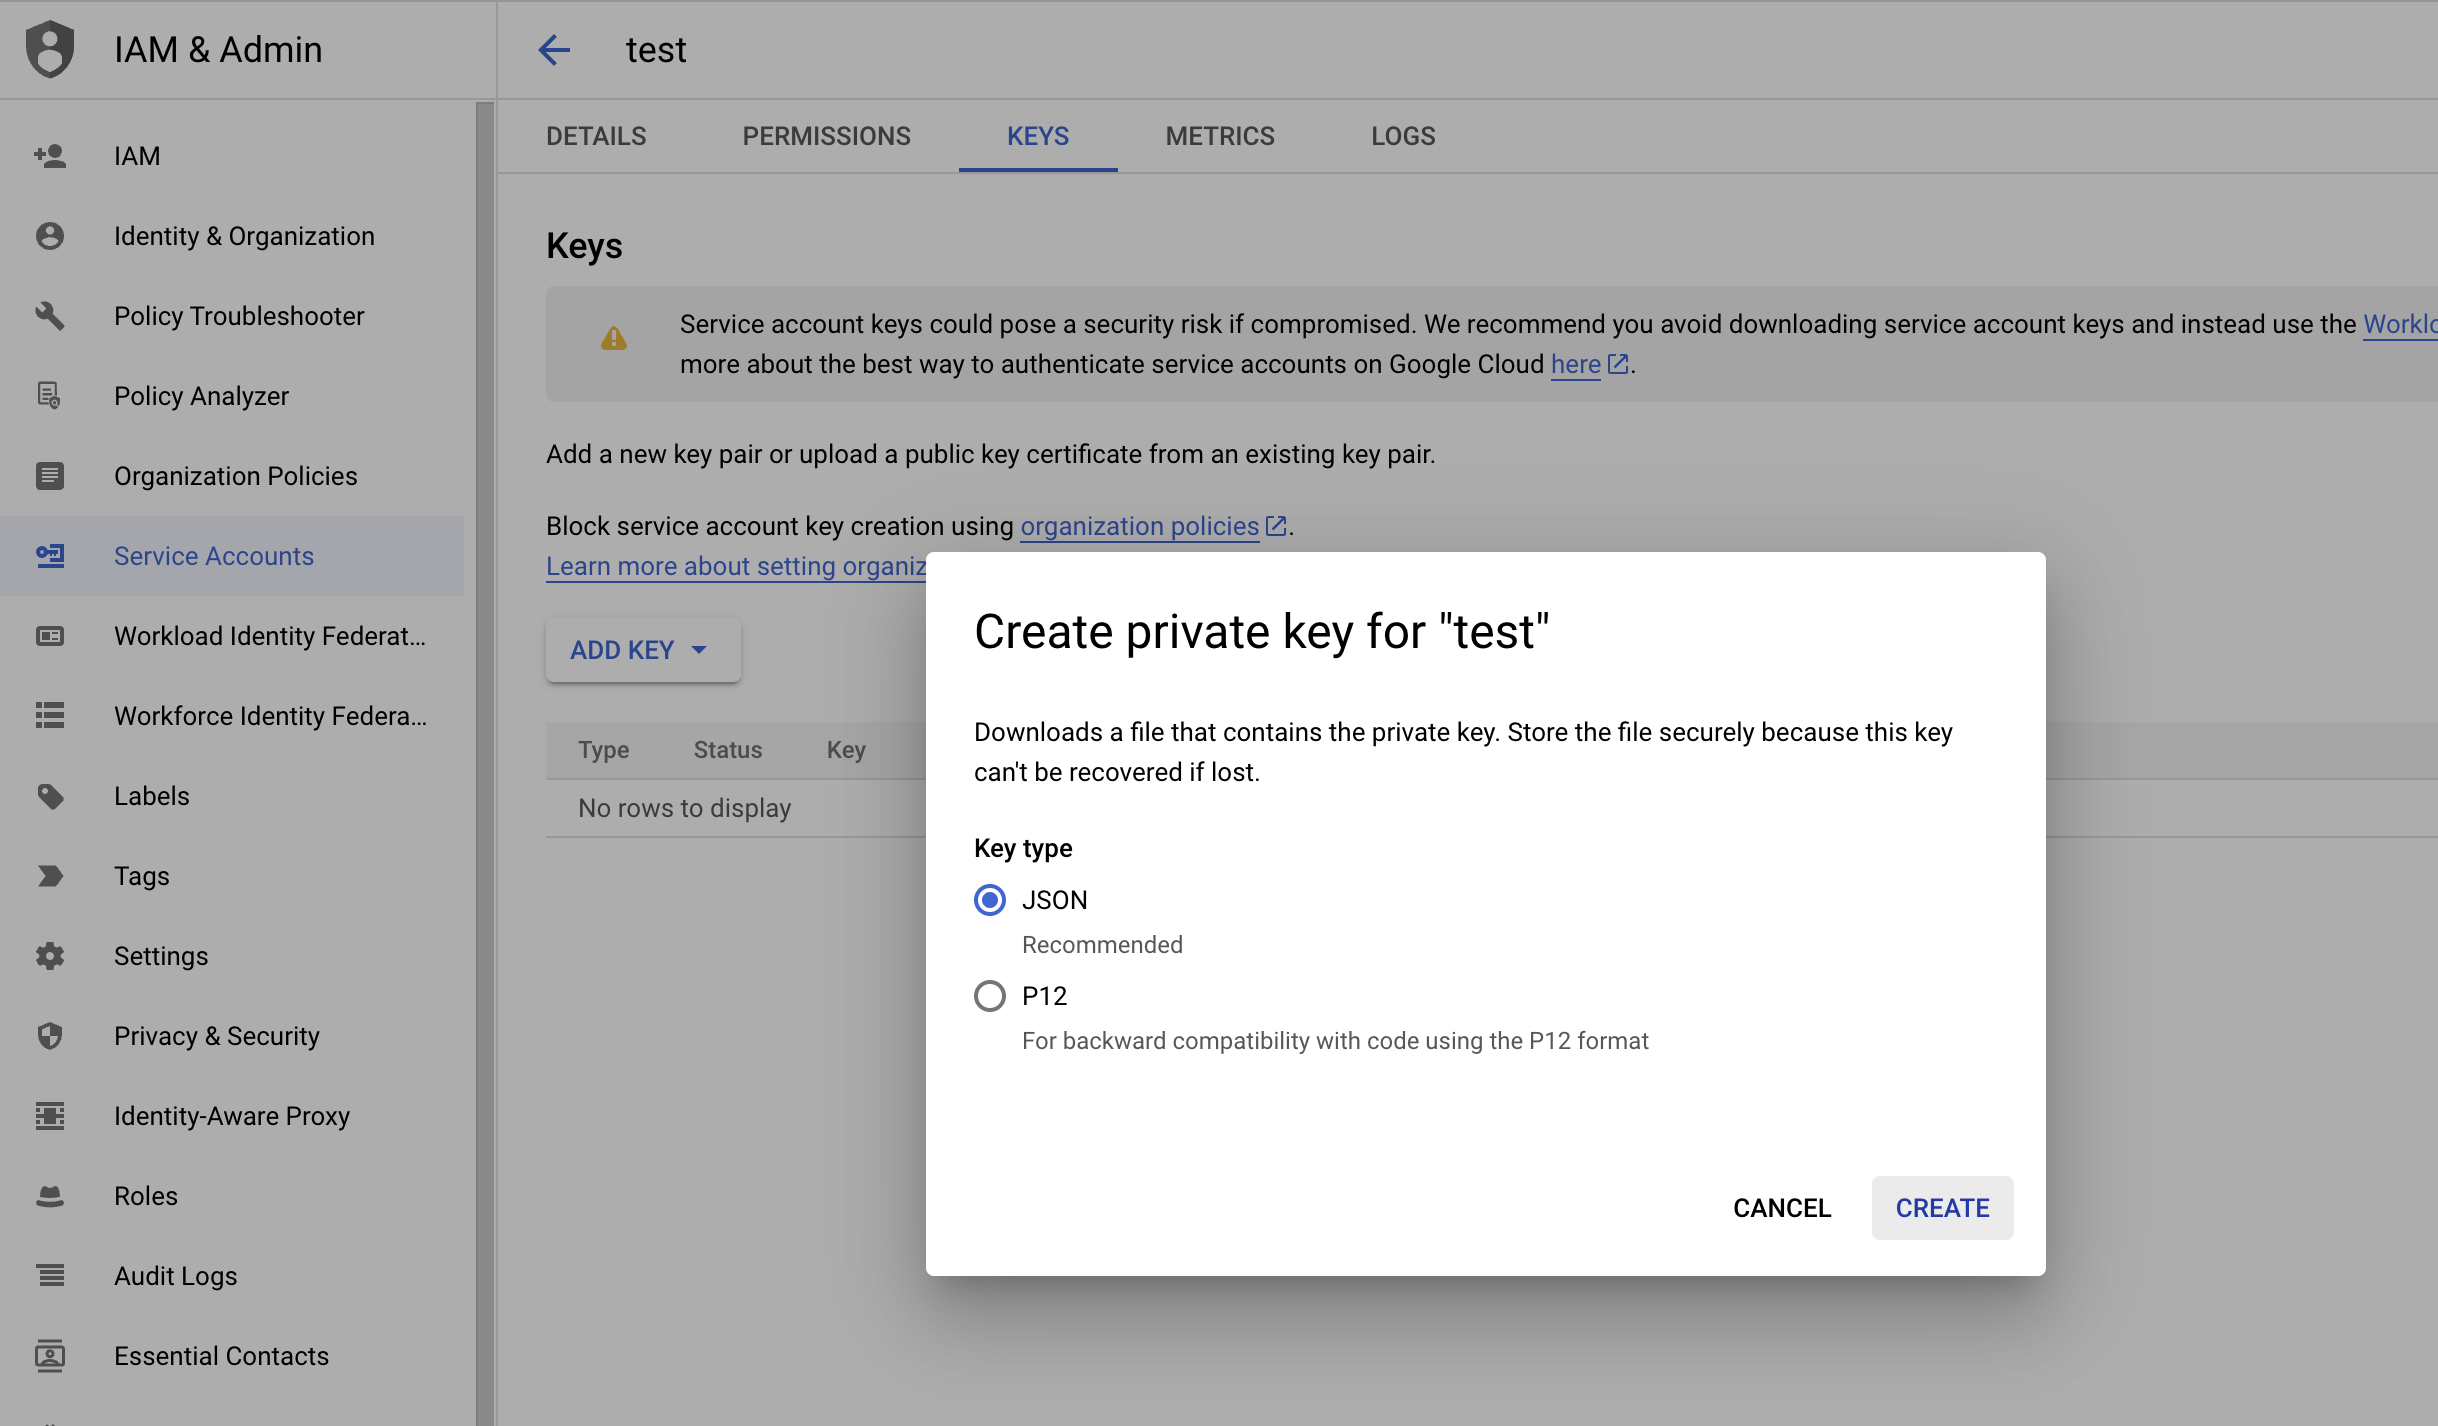2438x1426 pixels.
Task: Click CREATE to generate the private key
Action: coord(1942,1208)
